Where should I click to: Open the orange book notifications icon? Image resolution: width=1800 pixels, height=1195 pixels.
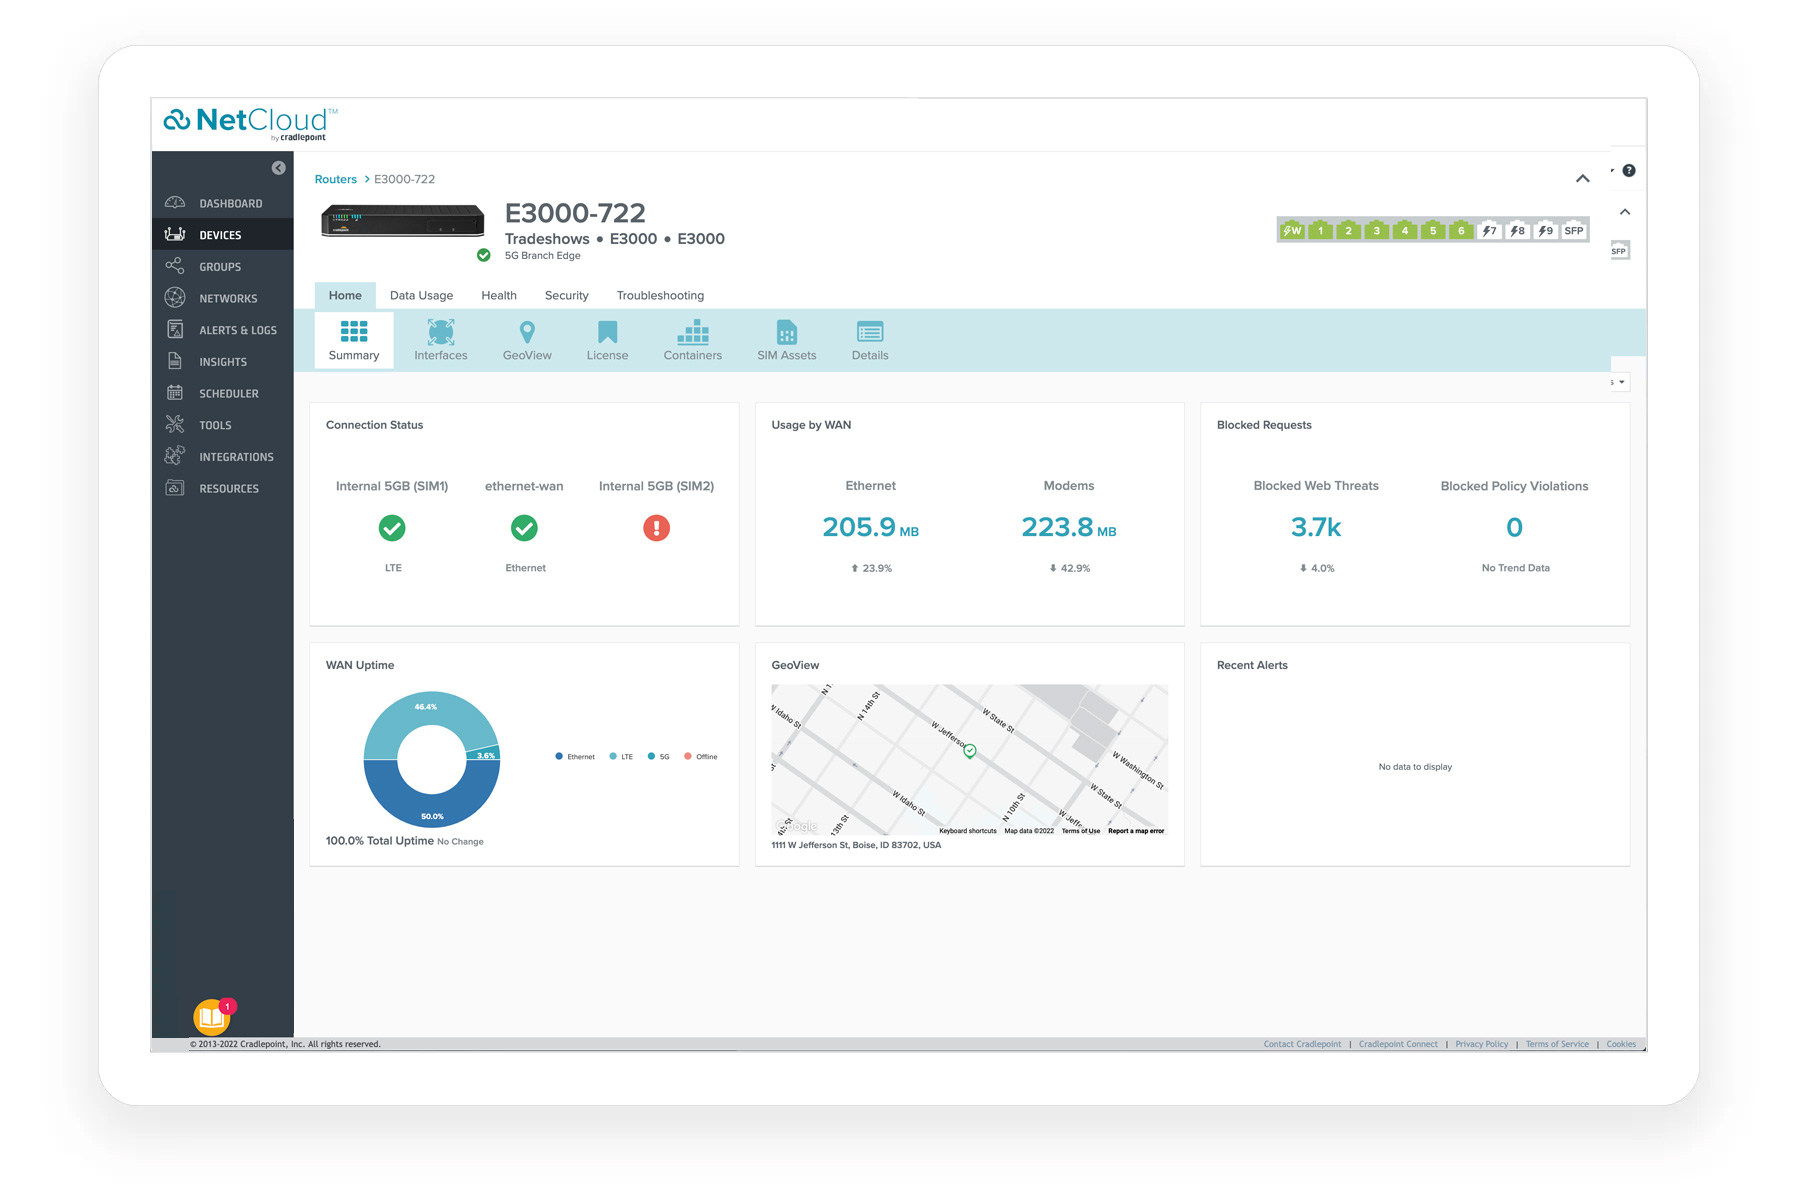pos(212,1017)
